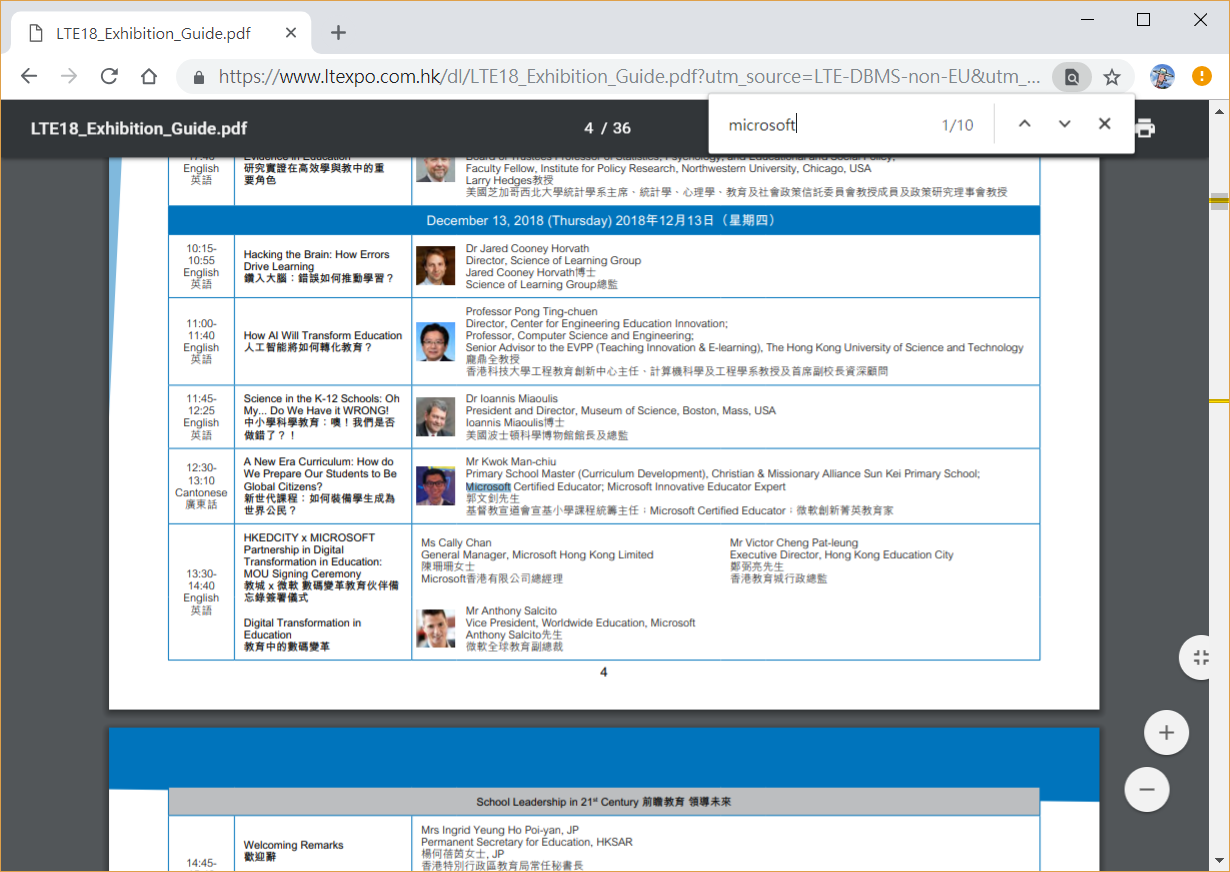Jump to the next search match
This screenshot has height=872, width=1230.
pos(1064,124)
